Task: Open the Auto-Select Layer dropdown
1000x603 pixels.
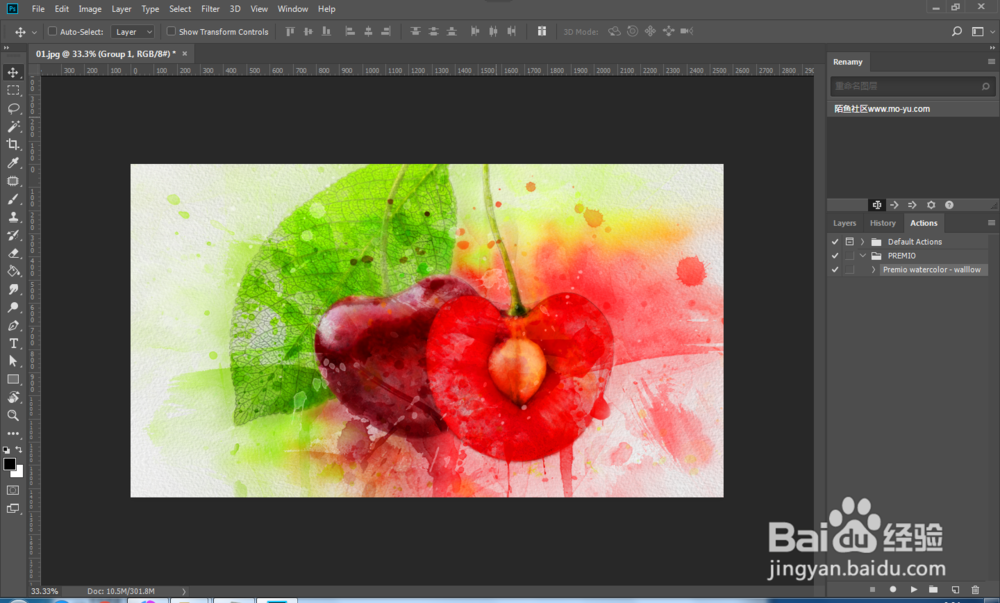Action: tap(133, 32)
